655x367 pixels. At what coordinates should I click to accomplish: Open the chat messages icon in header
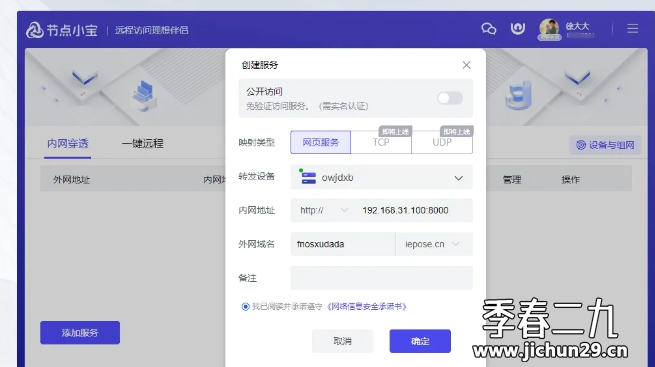(x=489, y=29)
